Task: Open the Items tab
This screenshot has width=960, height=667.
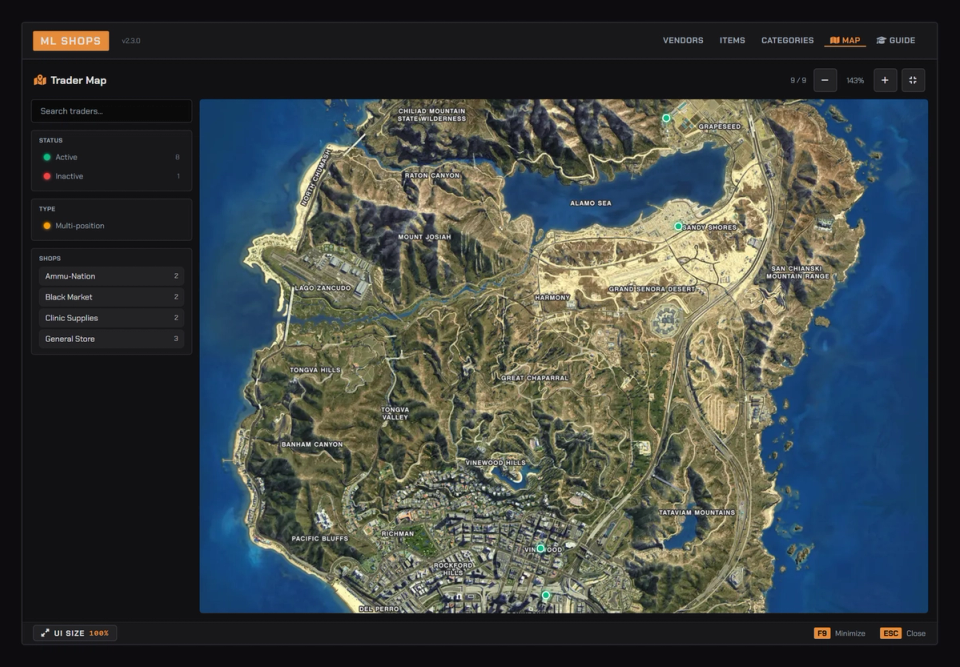Action: [732, 40]
